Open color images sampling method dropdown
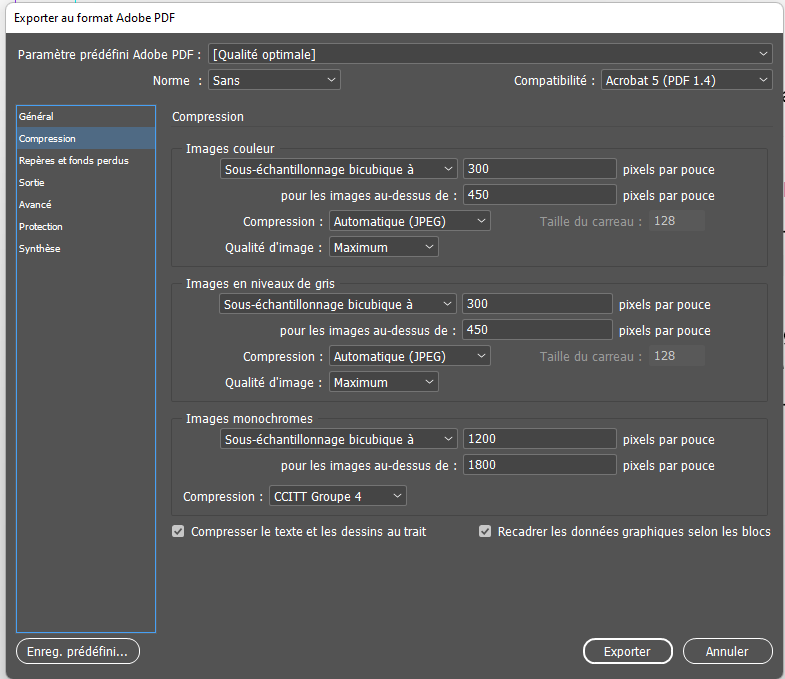The image size is (785, 679). 338,169
